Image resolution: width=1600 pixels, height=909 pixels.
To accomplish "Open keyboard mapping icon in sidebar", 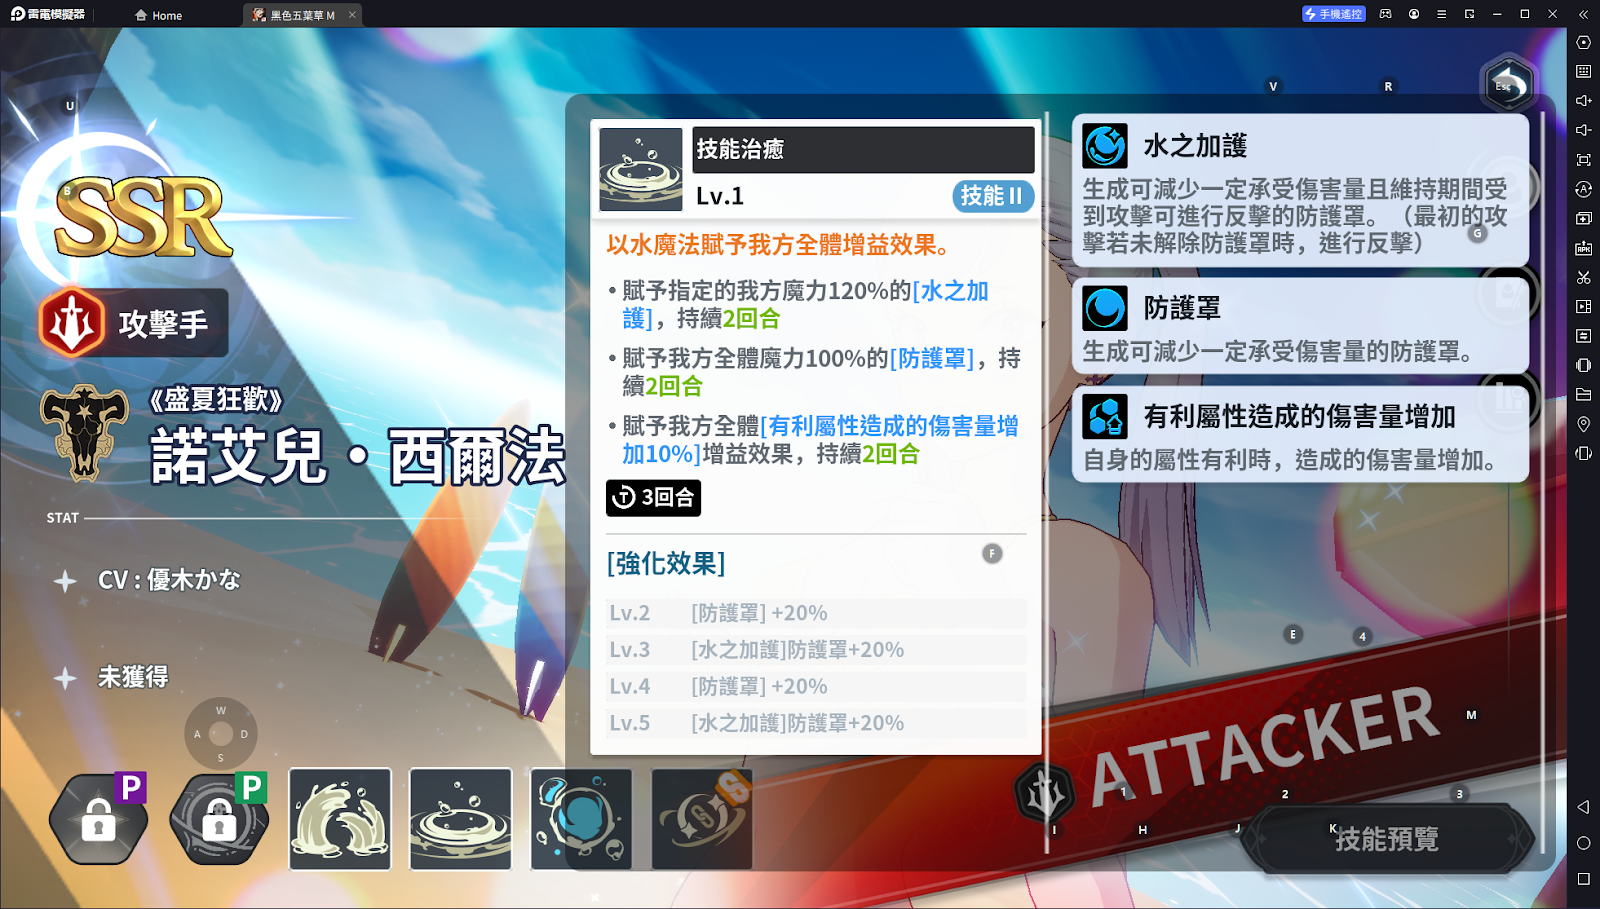I will coord(1583,71).
